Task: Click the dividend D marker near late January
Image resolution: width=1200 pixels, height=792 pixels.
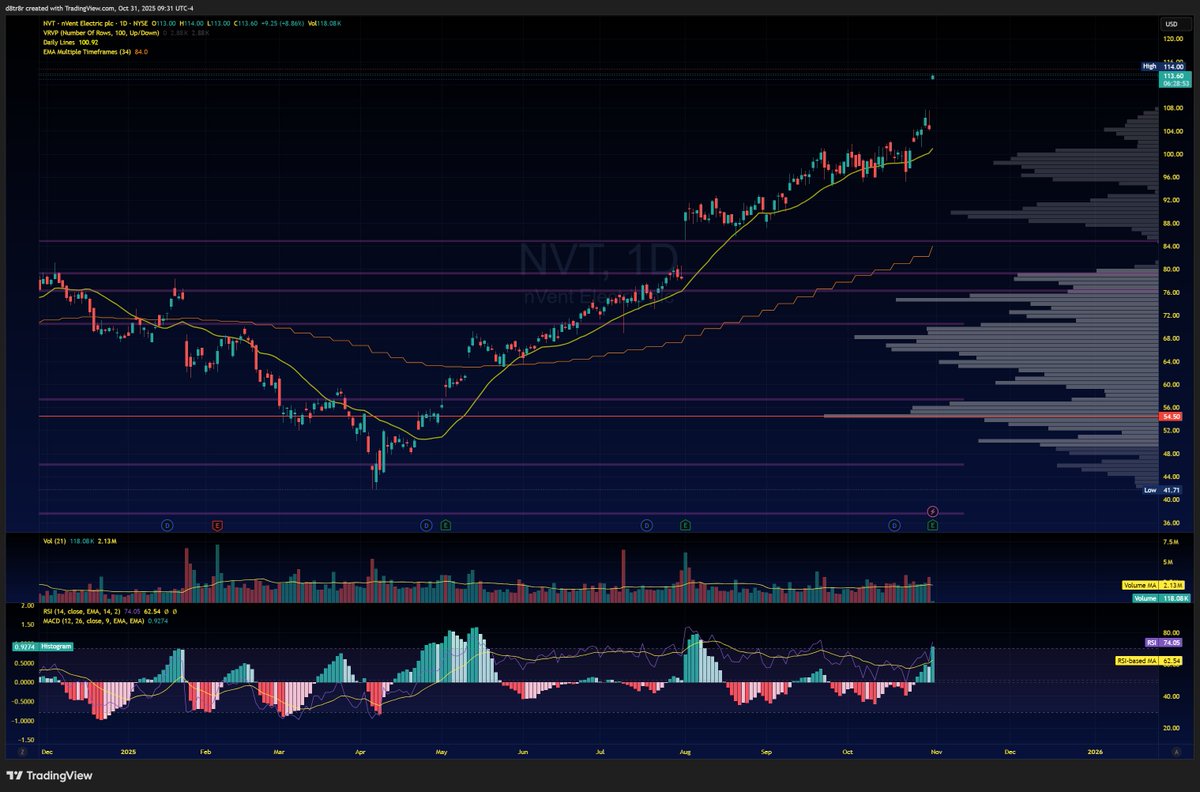Action: pos(167,524)
